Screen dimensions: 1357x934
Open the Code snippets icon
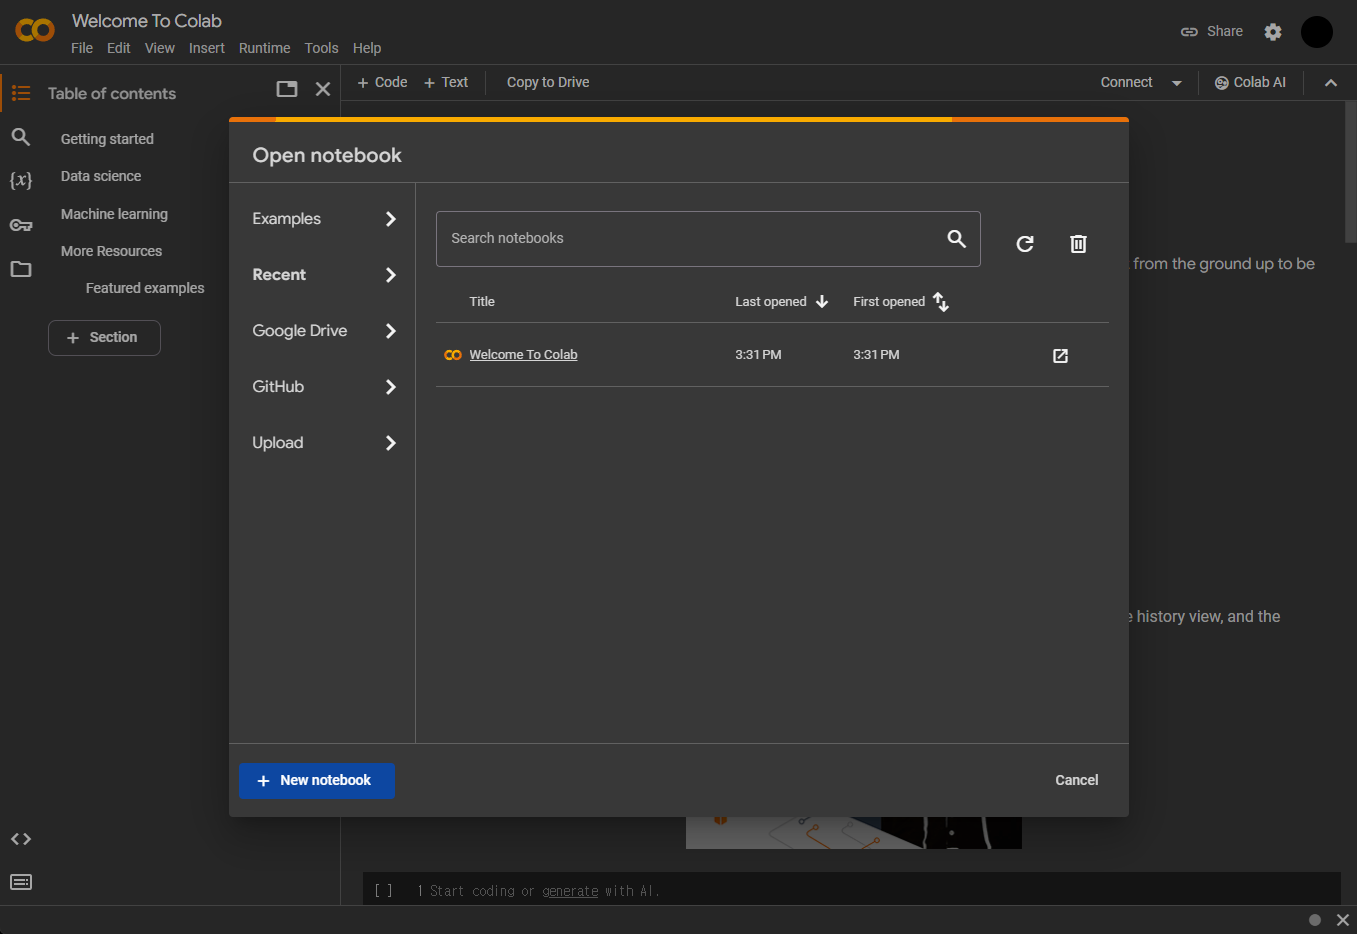coord(21,839)
